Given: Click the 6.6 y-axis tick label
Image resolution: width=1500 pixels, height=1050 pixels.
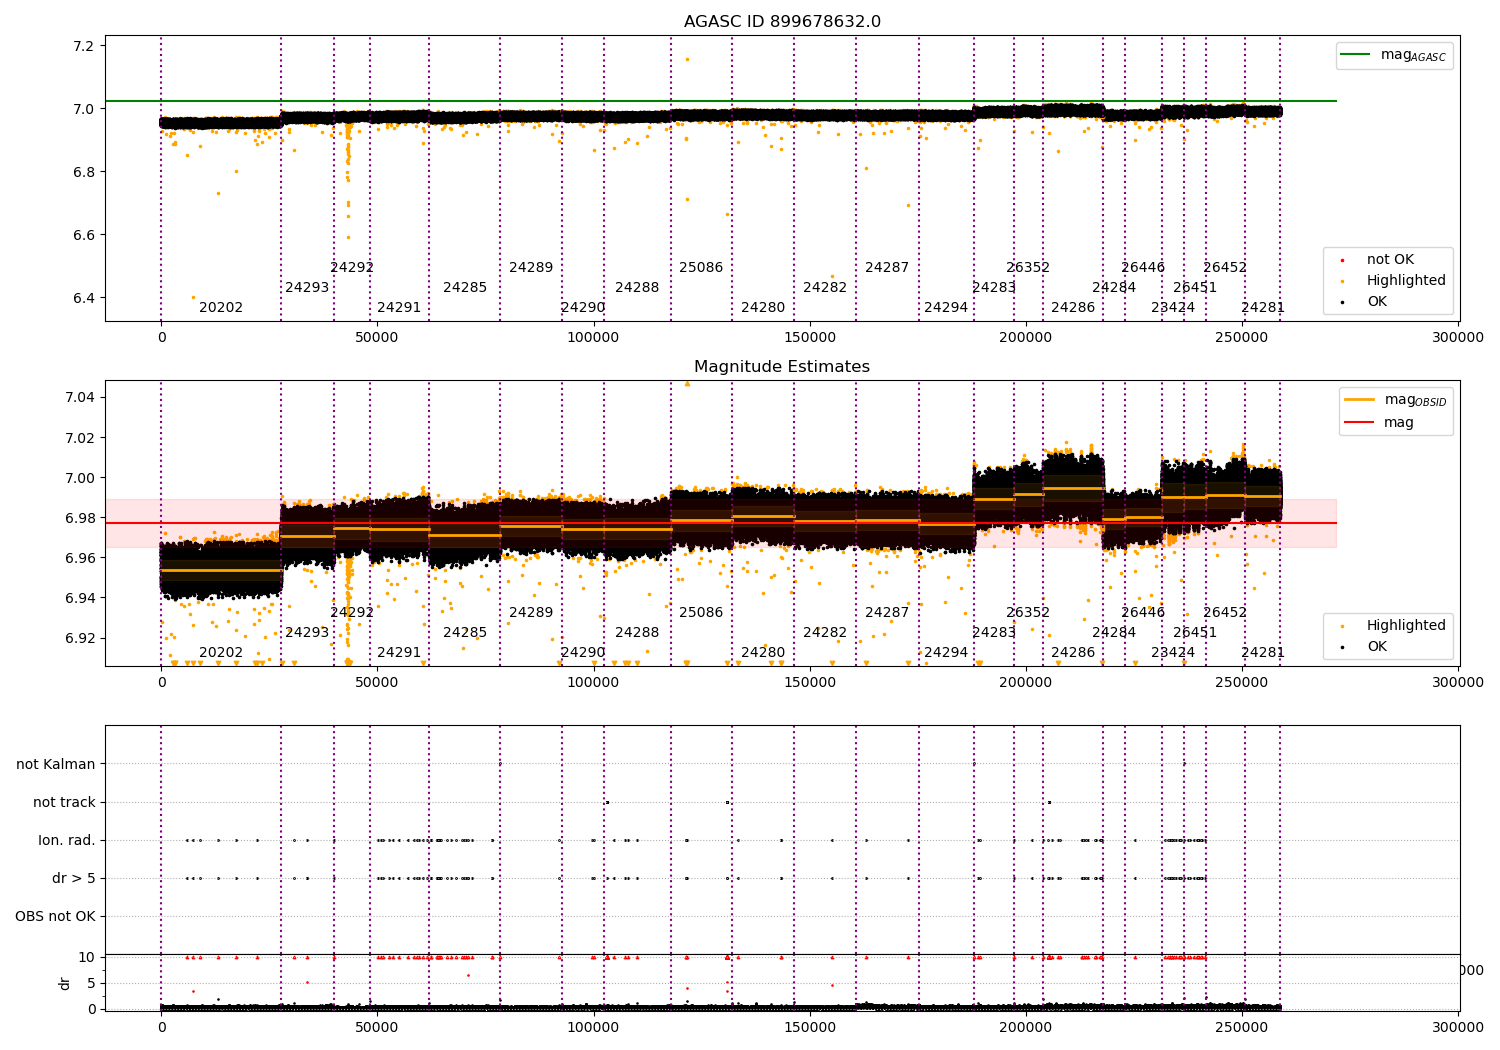Looking at the screenshot, I should 84,235.
